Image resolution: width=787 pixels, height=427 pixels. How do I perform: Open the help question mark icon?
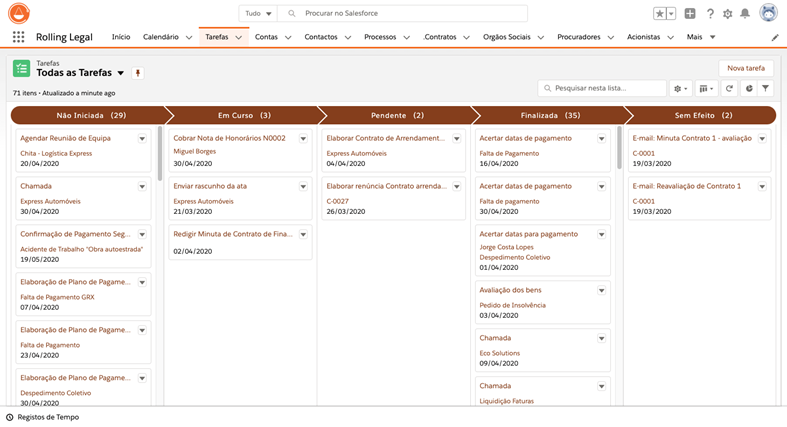point(710,14)
